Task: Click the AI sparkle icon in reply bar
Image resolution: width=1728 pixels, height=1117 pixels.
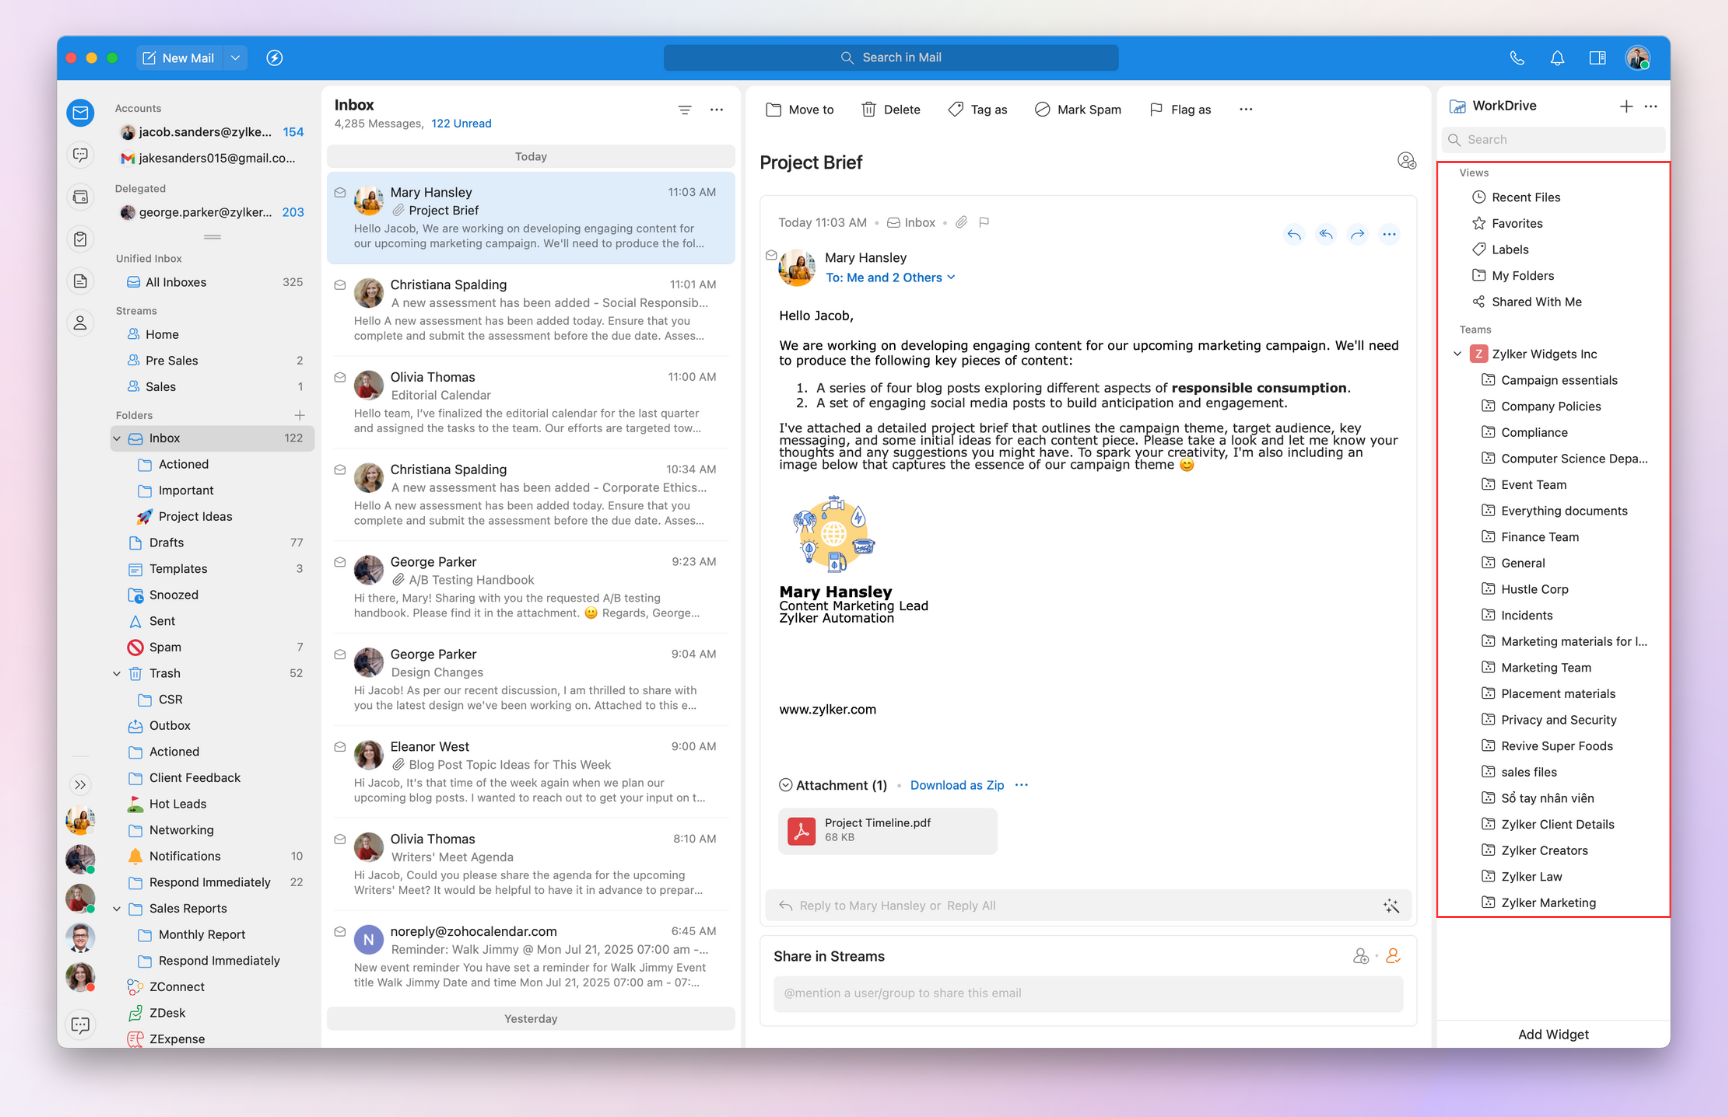Action: (x=1391, y=906)
